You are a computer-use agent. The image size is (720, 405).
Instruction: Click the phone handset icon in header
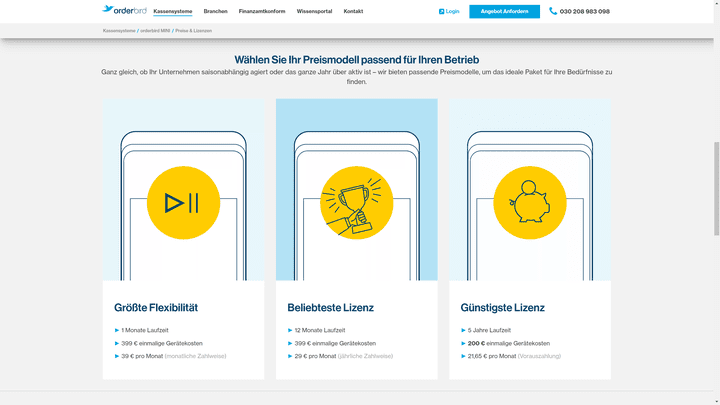click(x=553, y=11)
